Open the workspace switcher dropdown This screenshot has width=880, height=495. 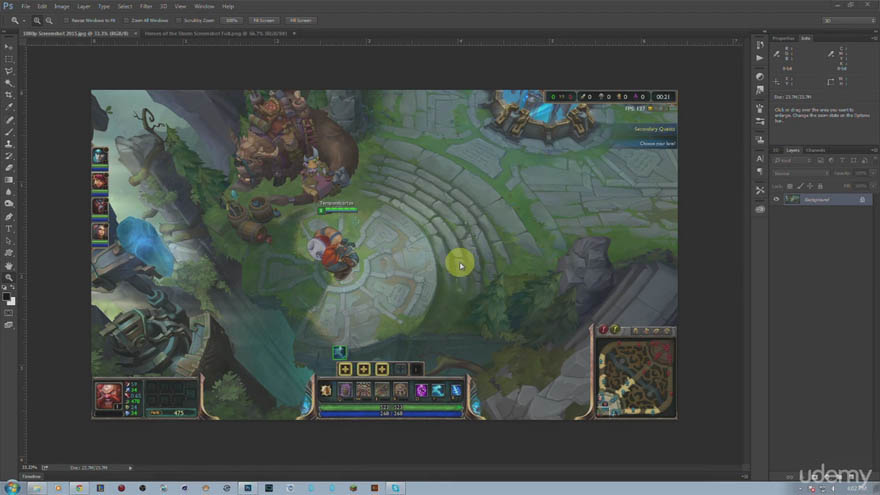(849, 21)
